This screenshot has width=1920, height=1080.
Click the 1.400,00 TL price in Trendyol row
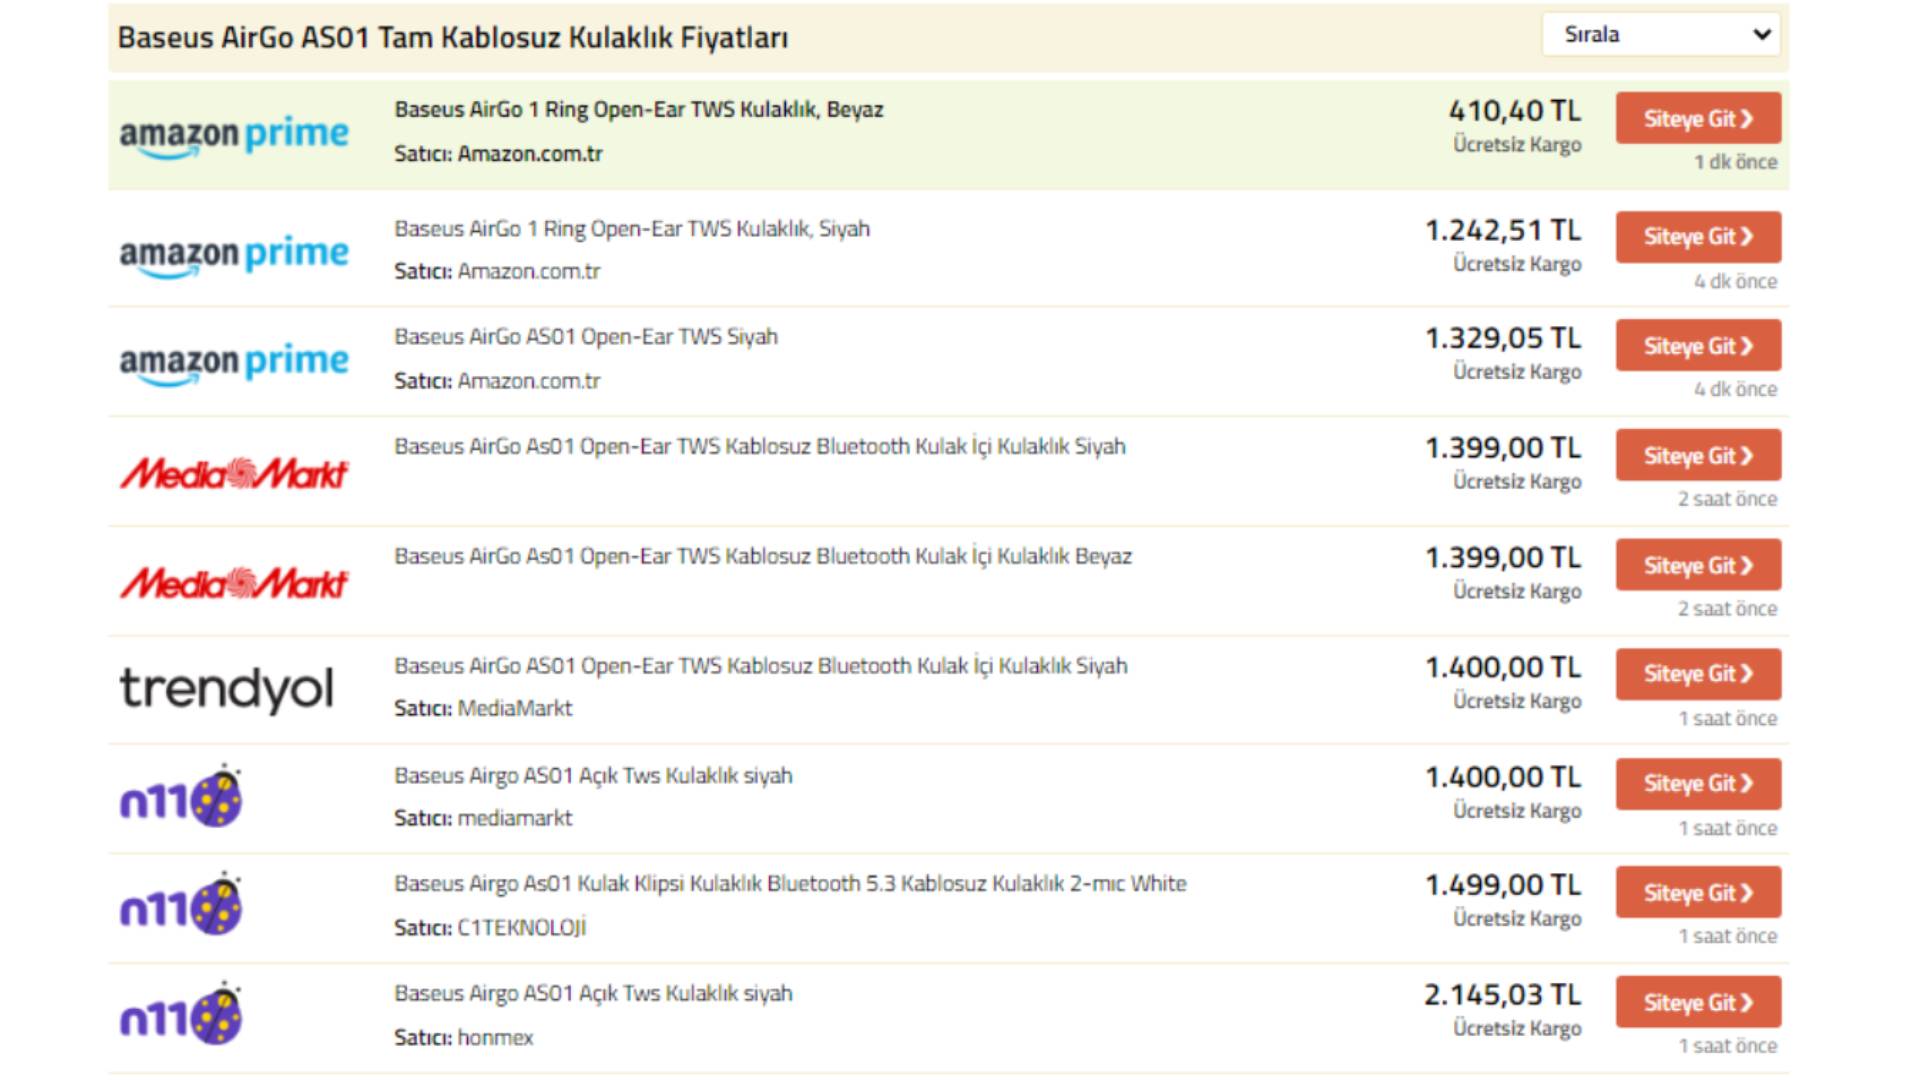1503,668
